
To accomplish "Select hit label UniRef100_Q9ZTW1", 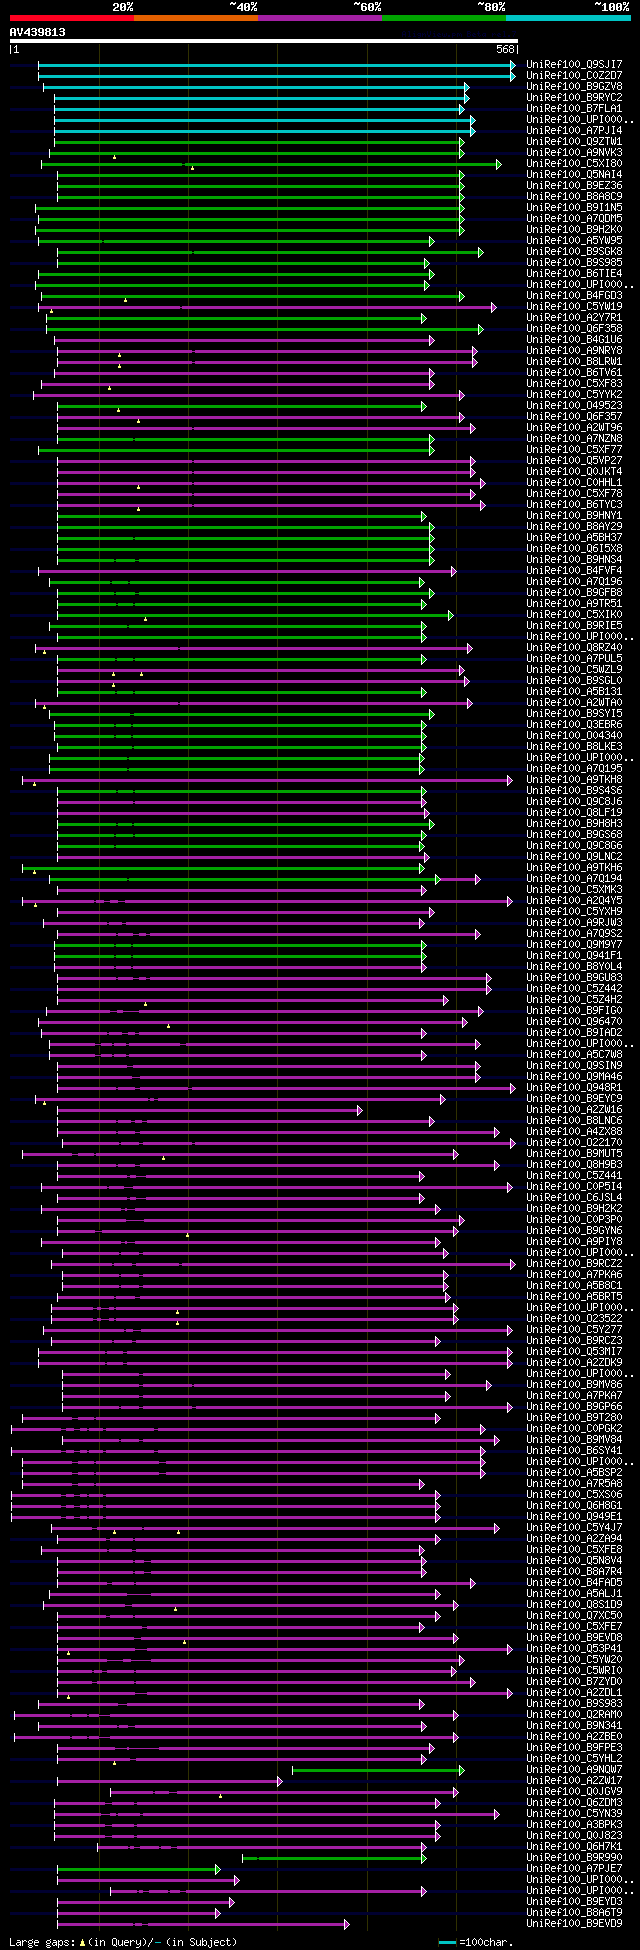I will pyautogui.click(x=574, y=141).
